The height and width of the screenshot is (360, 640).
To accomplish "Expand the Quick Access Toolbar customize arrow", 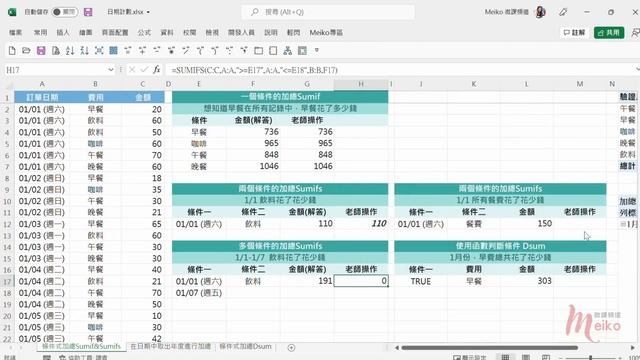I will (x=317, y=51).
